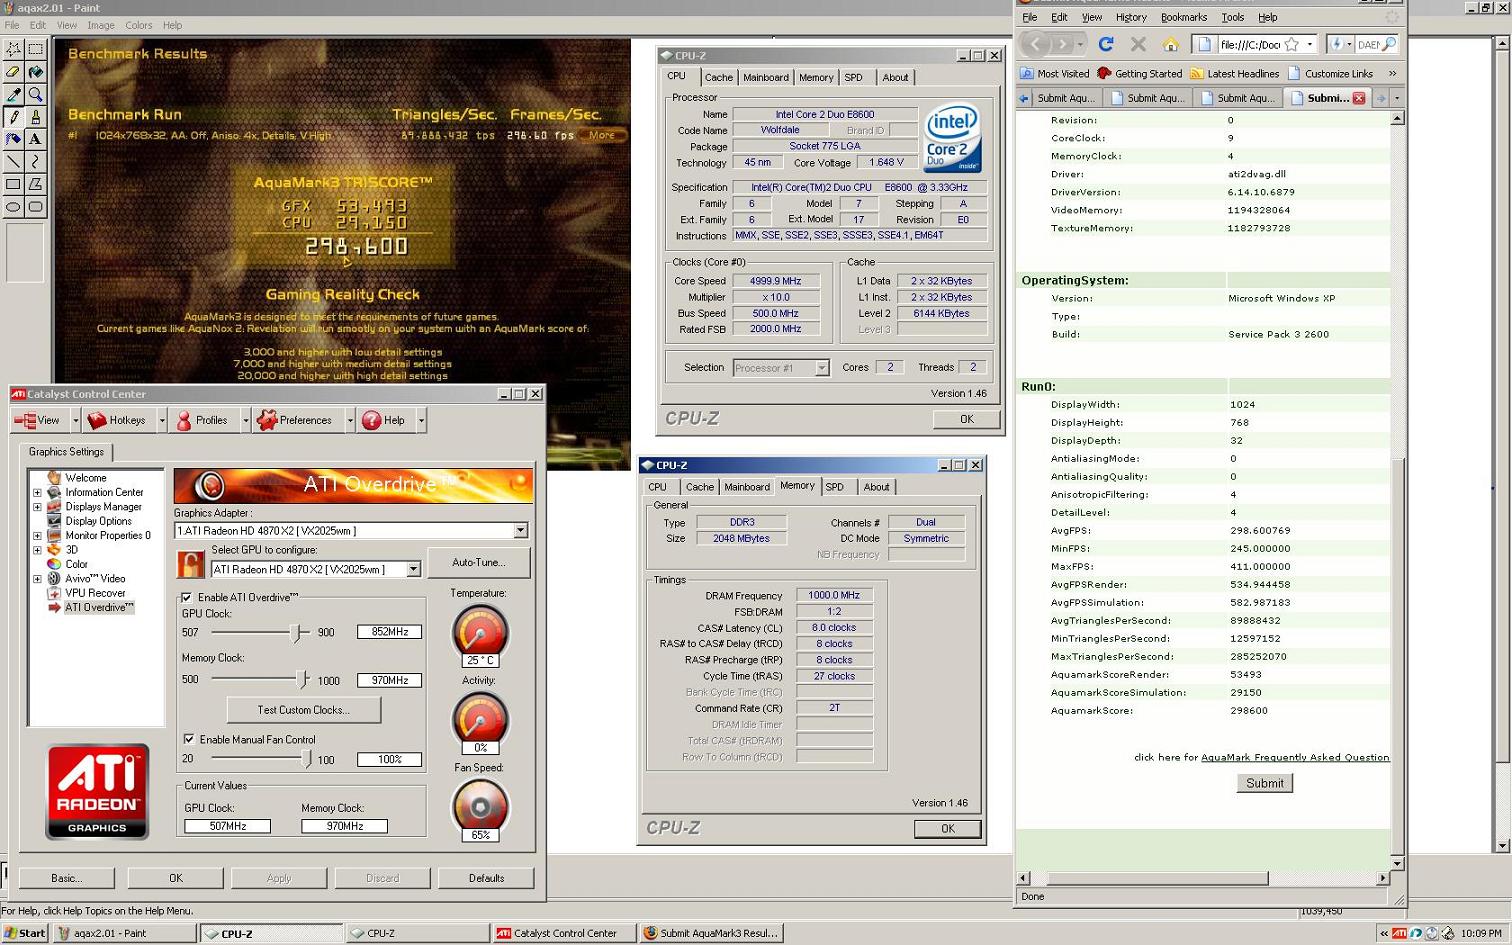Select the Text tool in Paint
The height and width of the screenshot is (945, 1512).
click(x=36, y=139)
